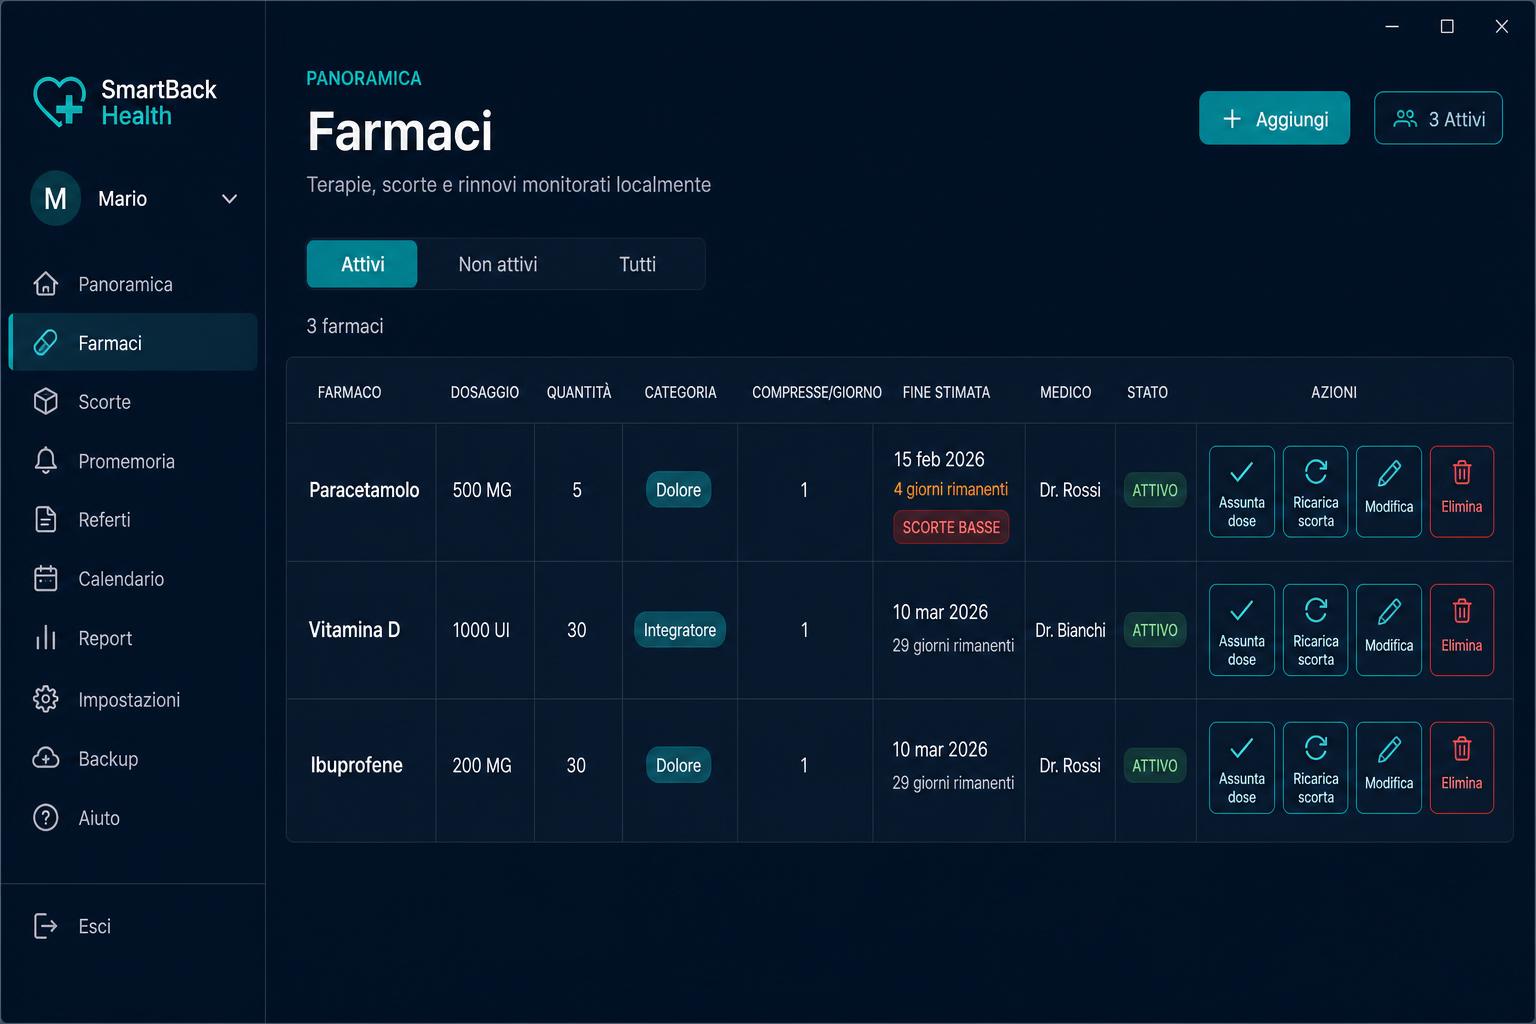This screenshot has height=1024, width=1536.
Task: Switch to the Tutti tab
Action: click(x=637, y=264)
